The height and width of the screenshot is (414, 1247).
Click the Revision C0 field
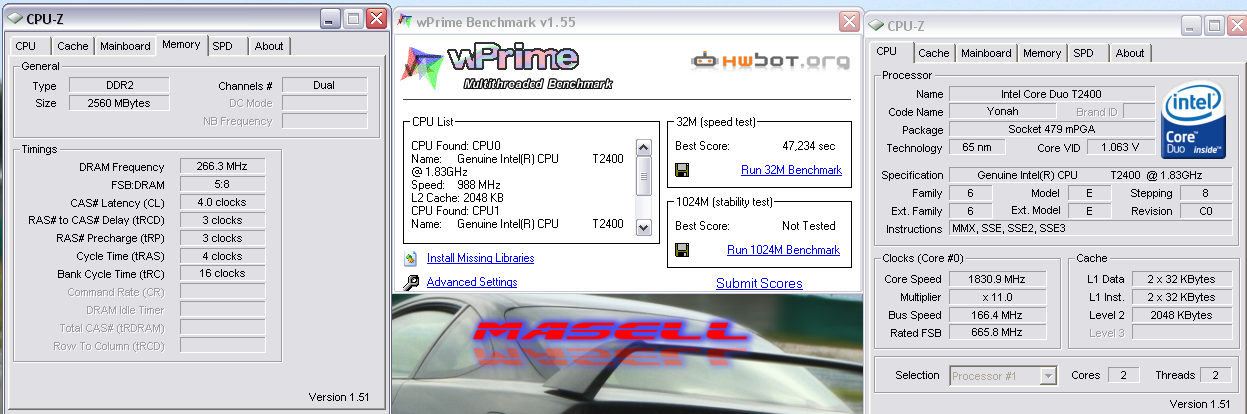click(1207, 211)
